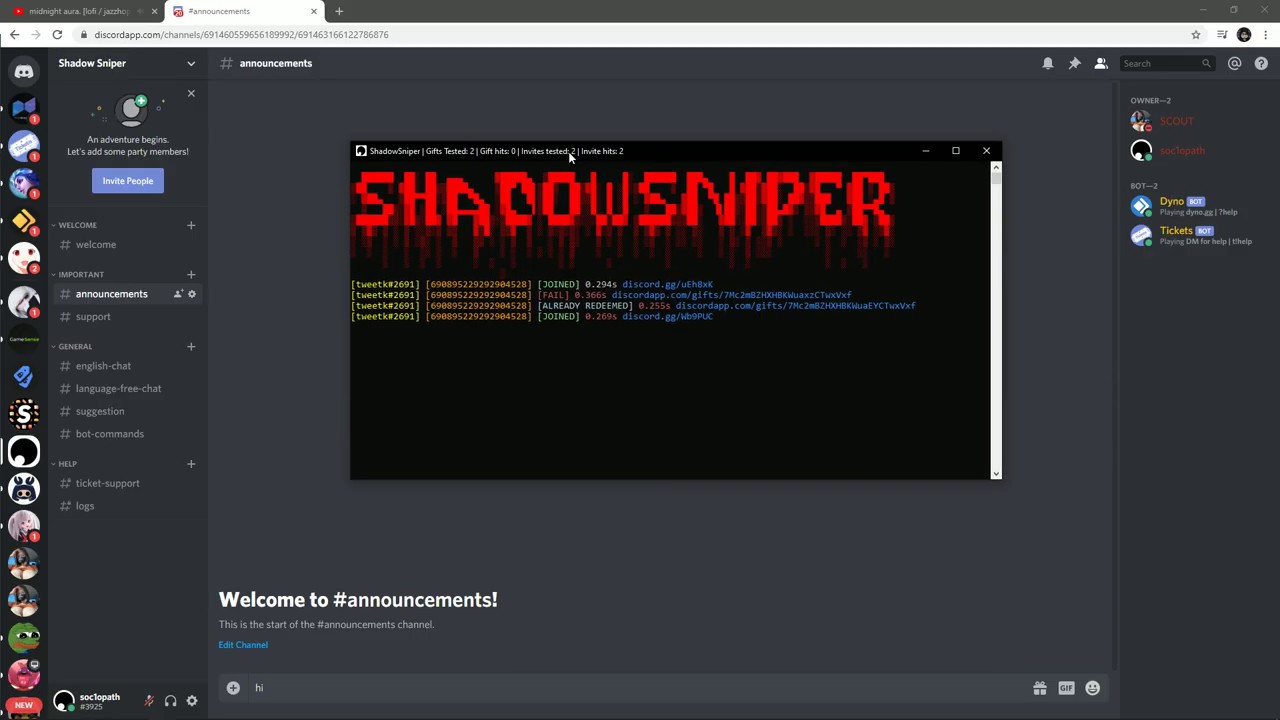Bookmark this page star icon
Image resolution: width=1280 pixels, height=720 pixels.
[x=1196, y=35]
